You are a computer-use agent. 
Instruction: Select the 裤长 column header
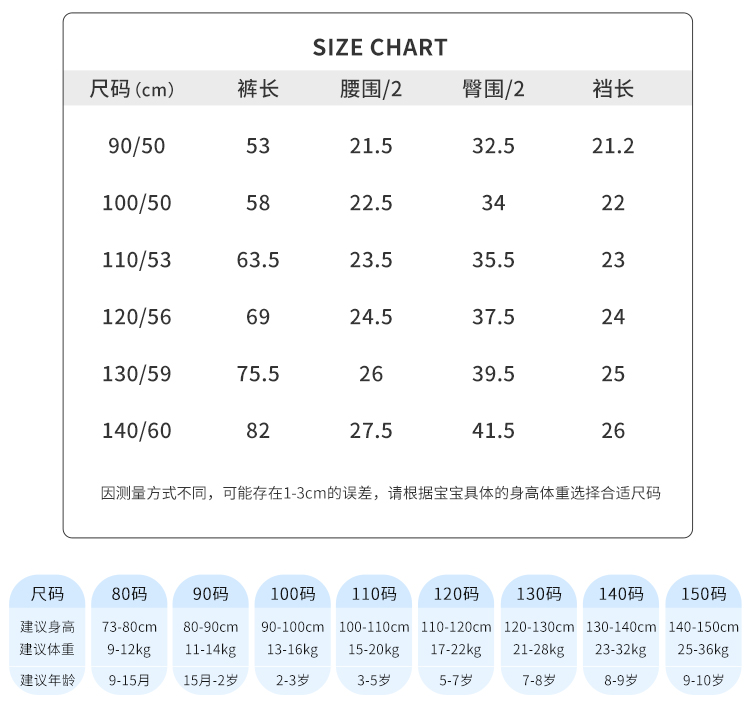[258, 89]
